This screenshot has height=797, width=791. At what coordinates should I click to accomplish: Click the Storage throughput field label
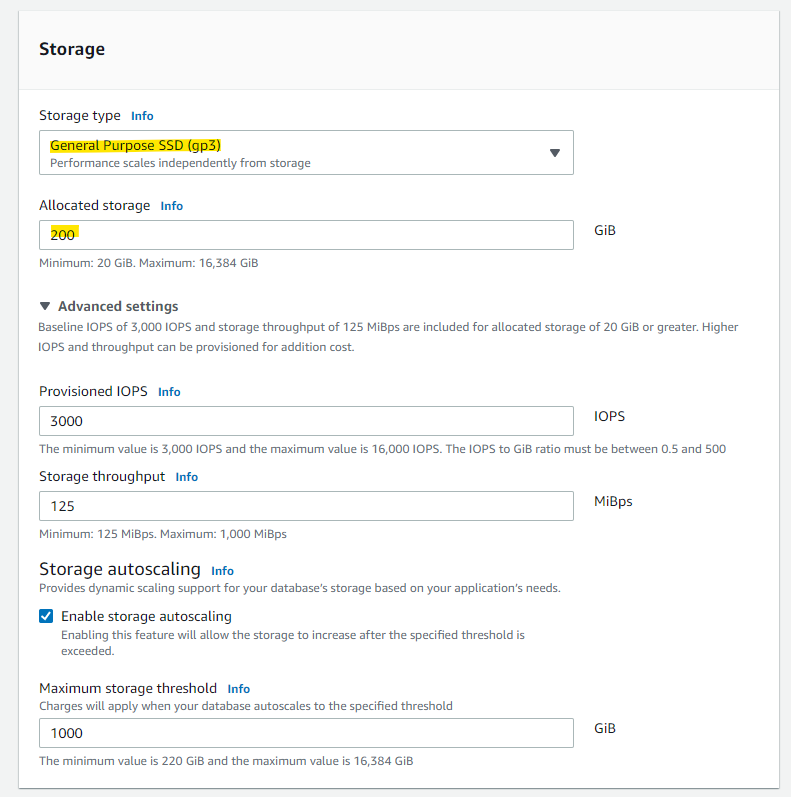pos(102,477)
